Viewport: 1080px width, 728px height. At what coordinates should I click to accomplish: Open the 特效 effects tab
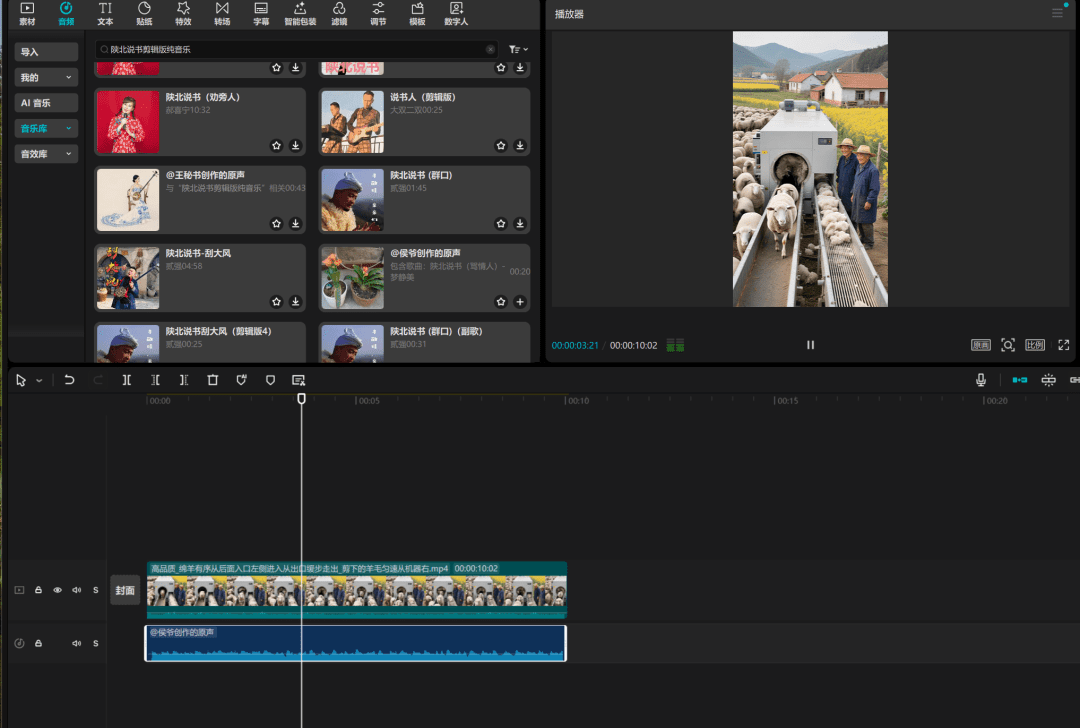point(183,13)
